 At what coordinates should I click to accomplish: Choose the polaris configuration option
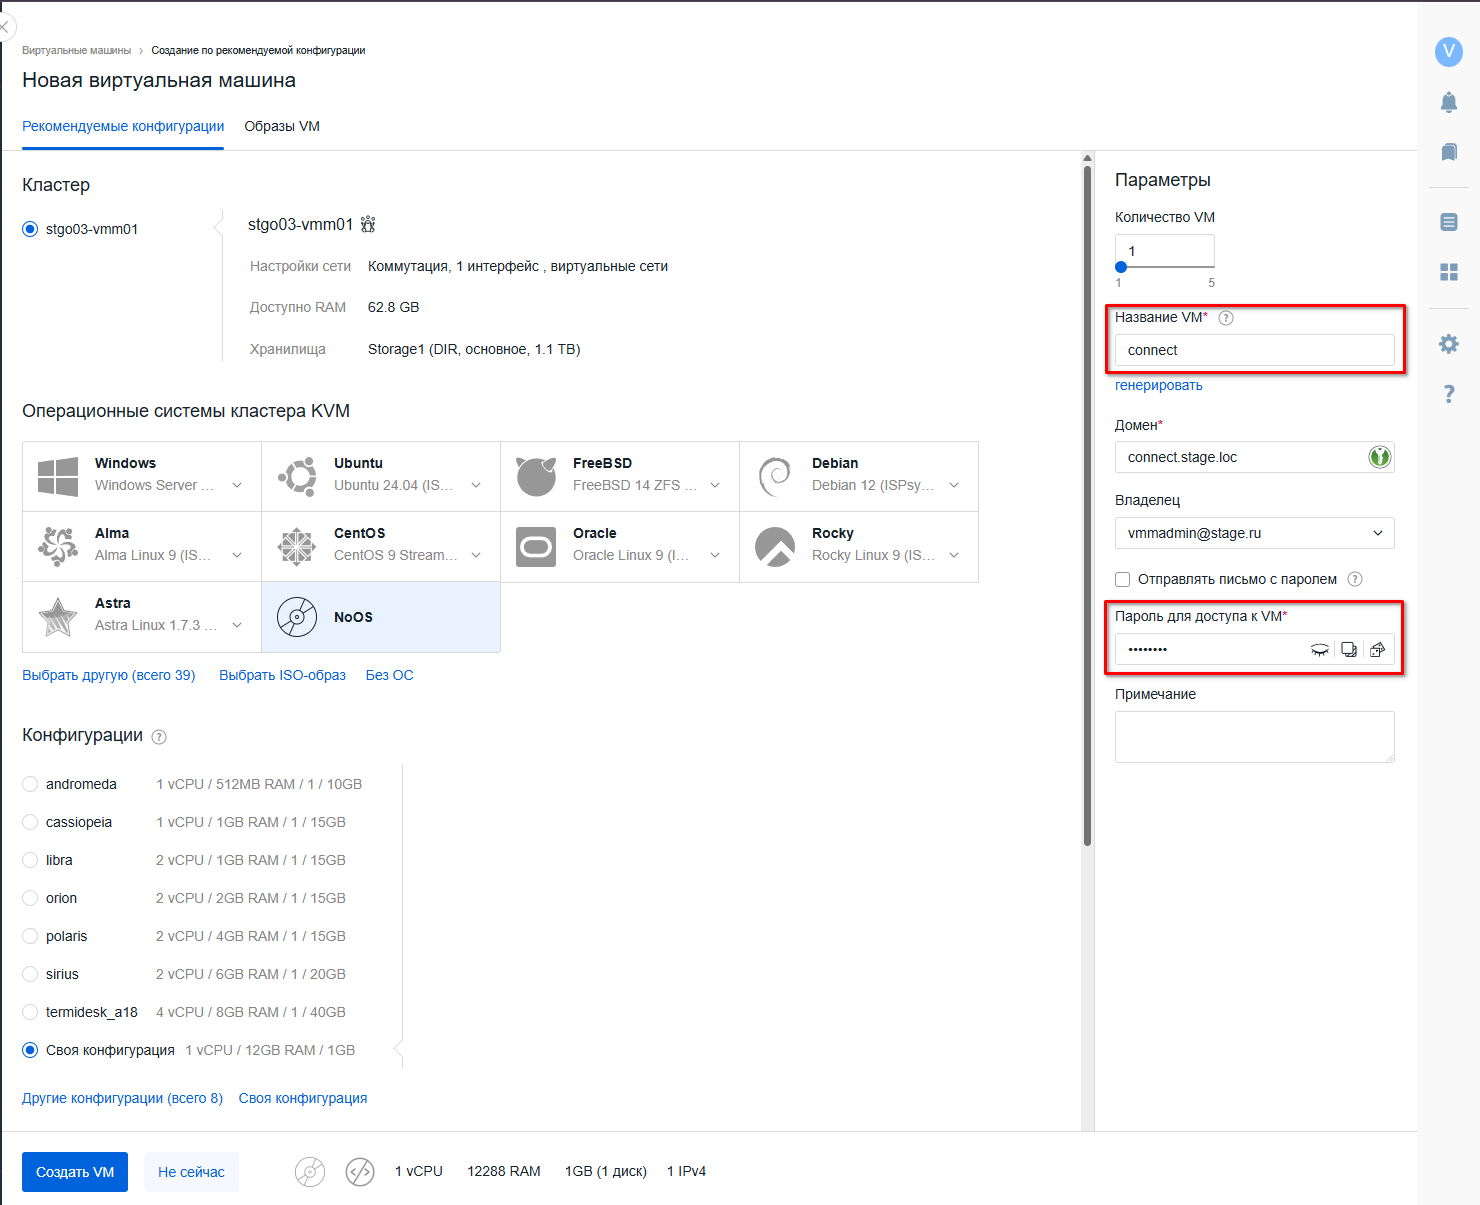tap(30, 936)
